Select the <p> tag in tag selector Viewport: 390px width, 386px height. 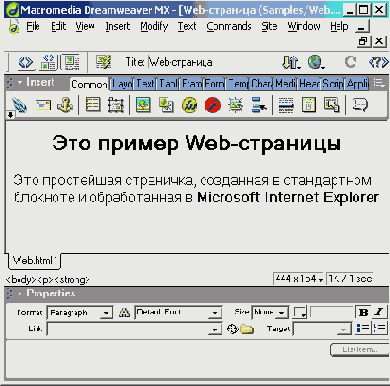point(46,279)
